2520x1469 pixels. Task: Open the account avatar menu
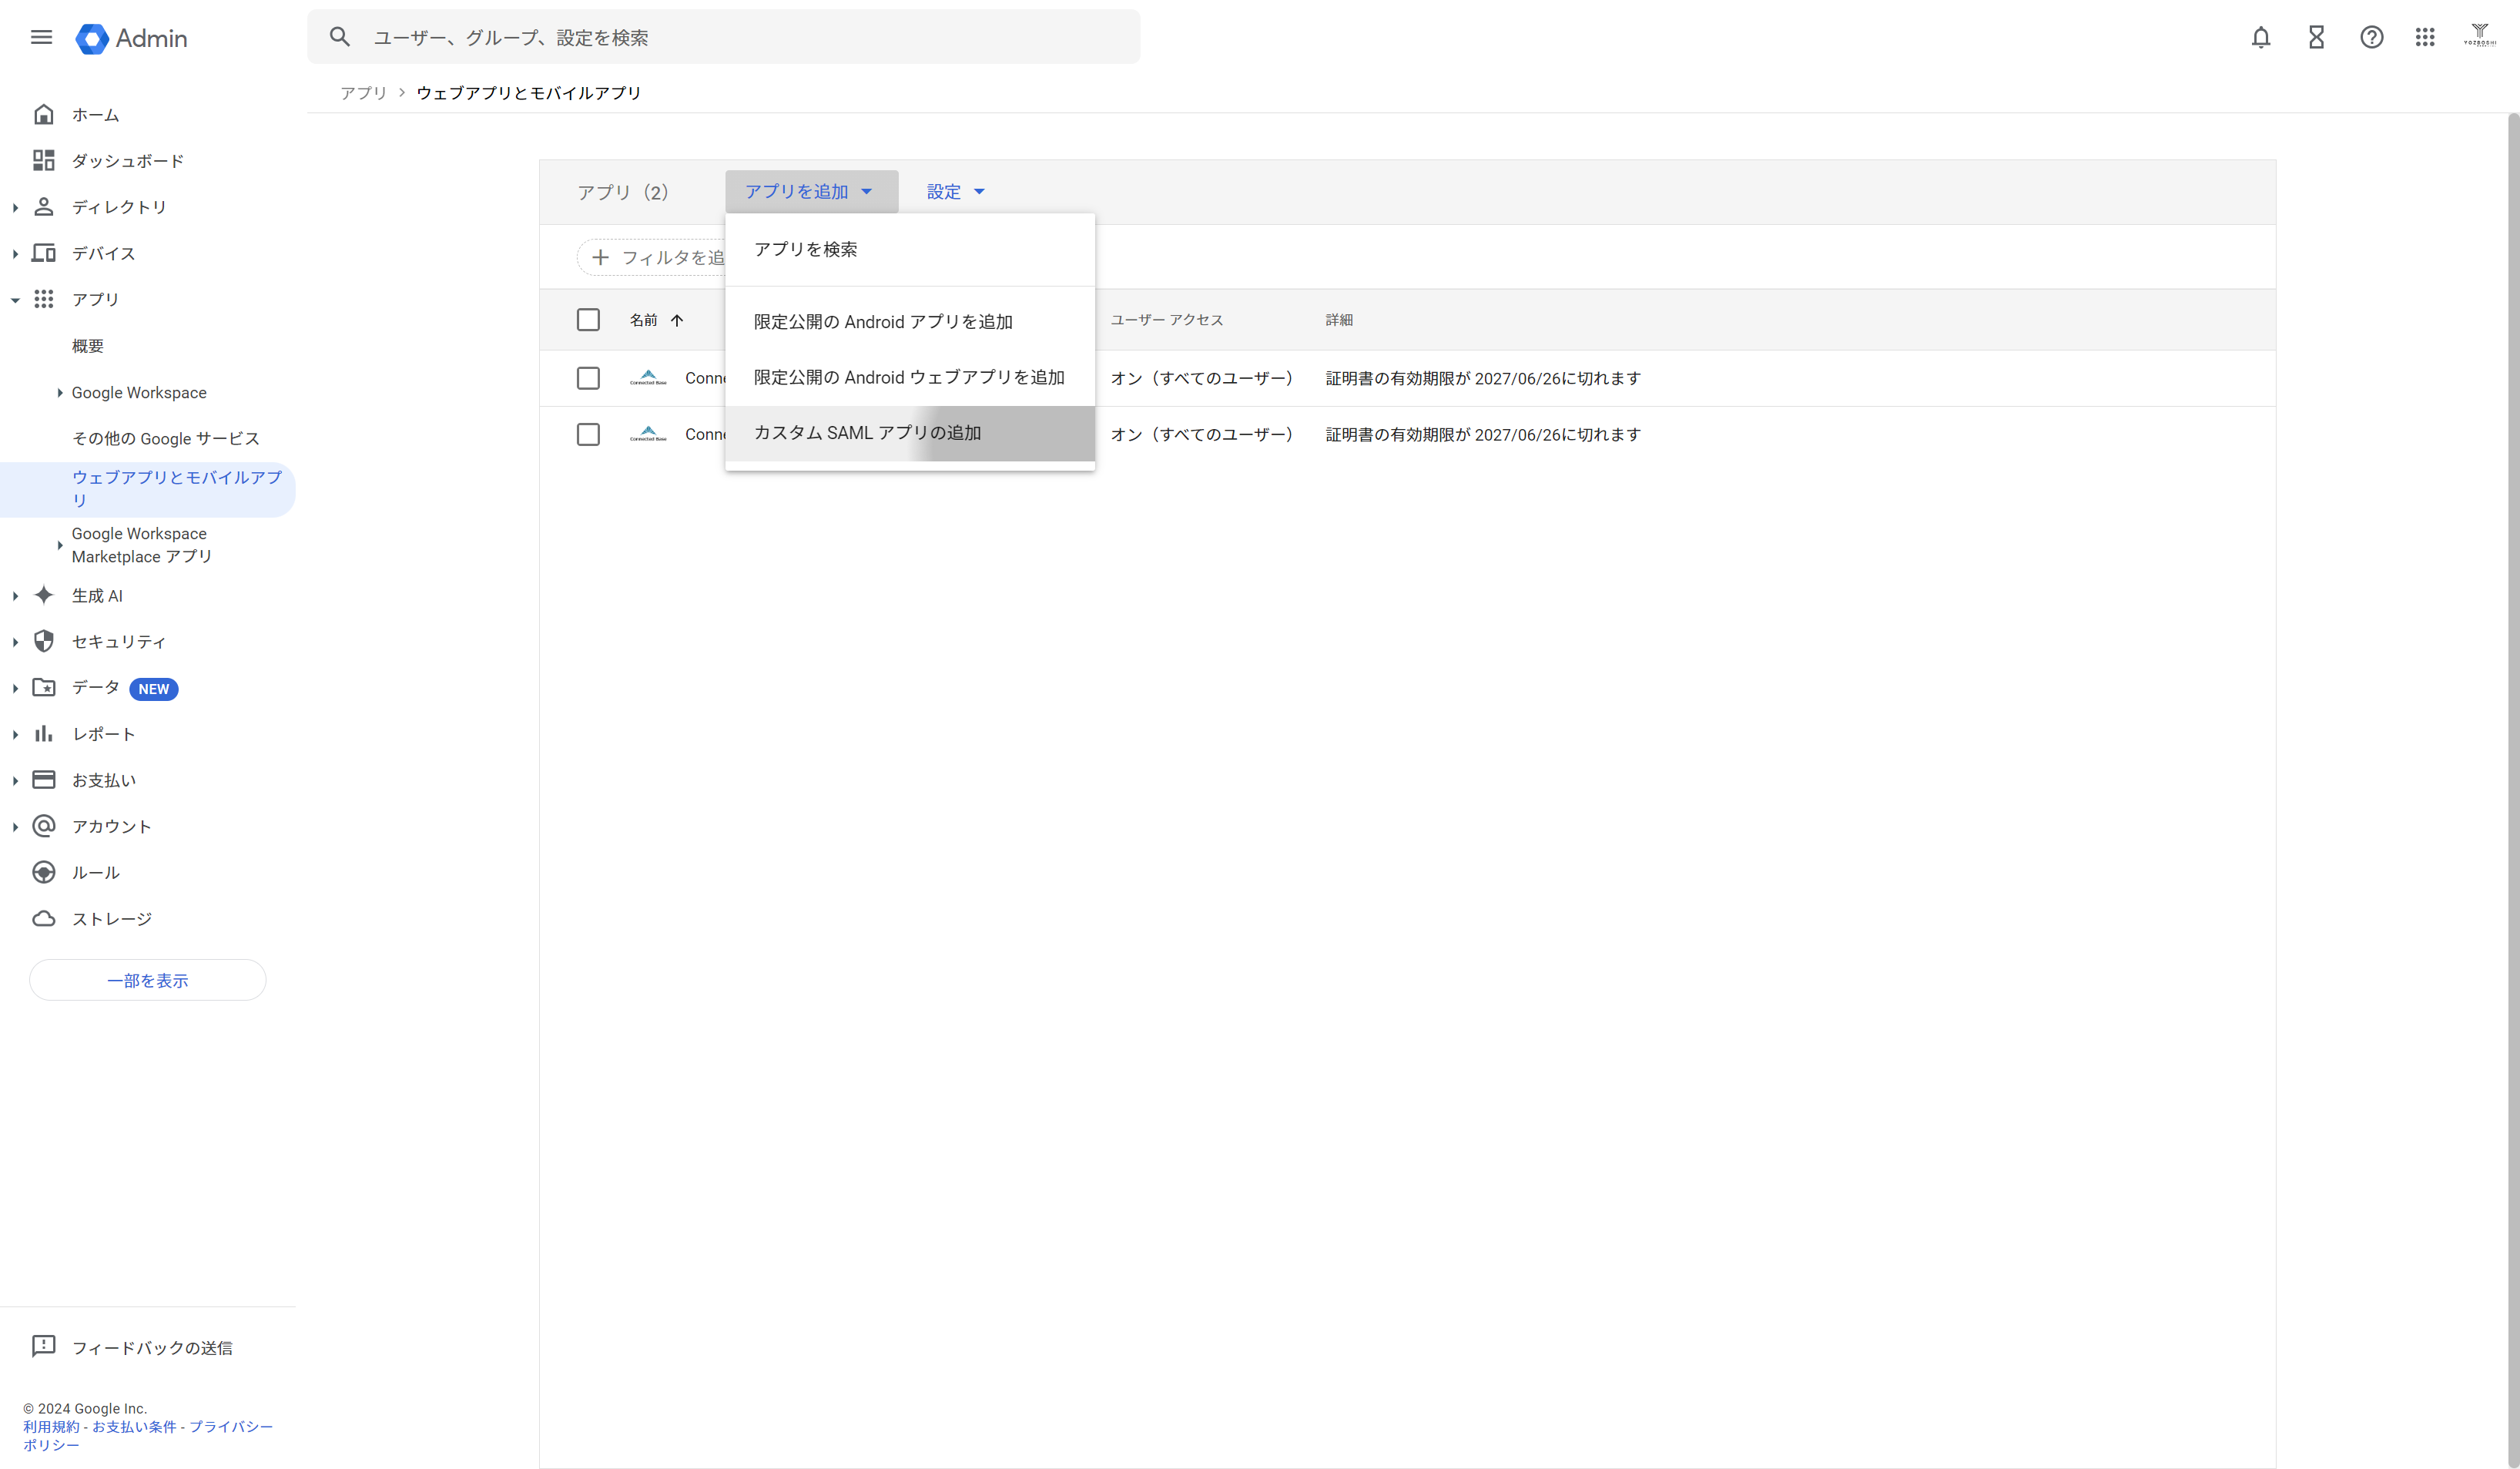(2480, 36)
